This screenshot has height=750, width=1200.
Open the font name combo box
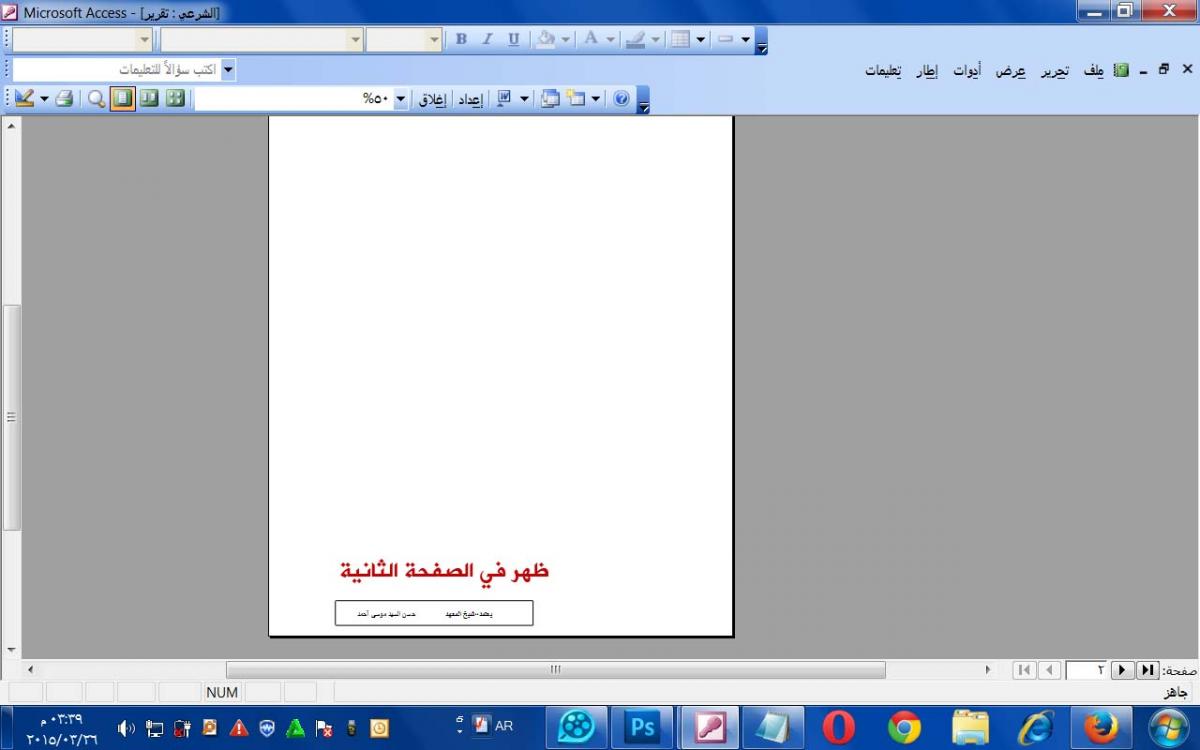tap(262, 39)
